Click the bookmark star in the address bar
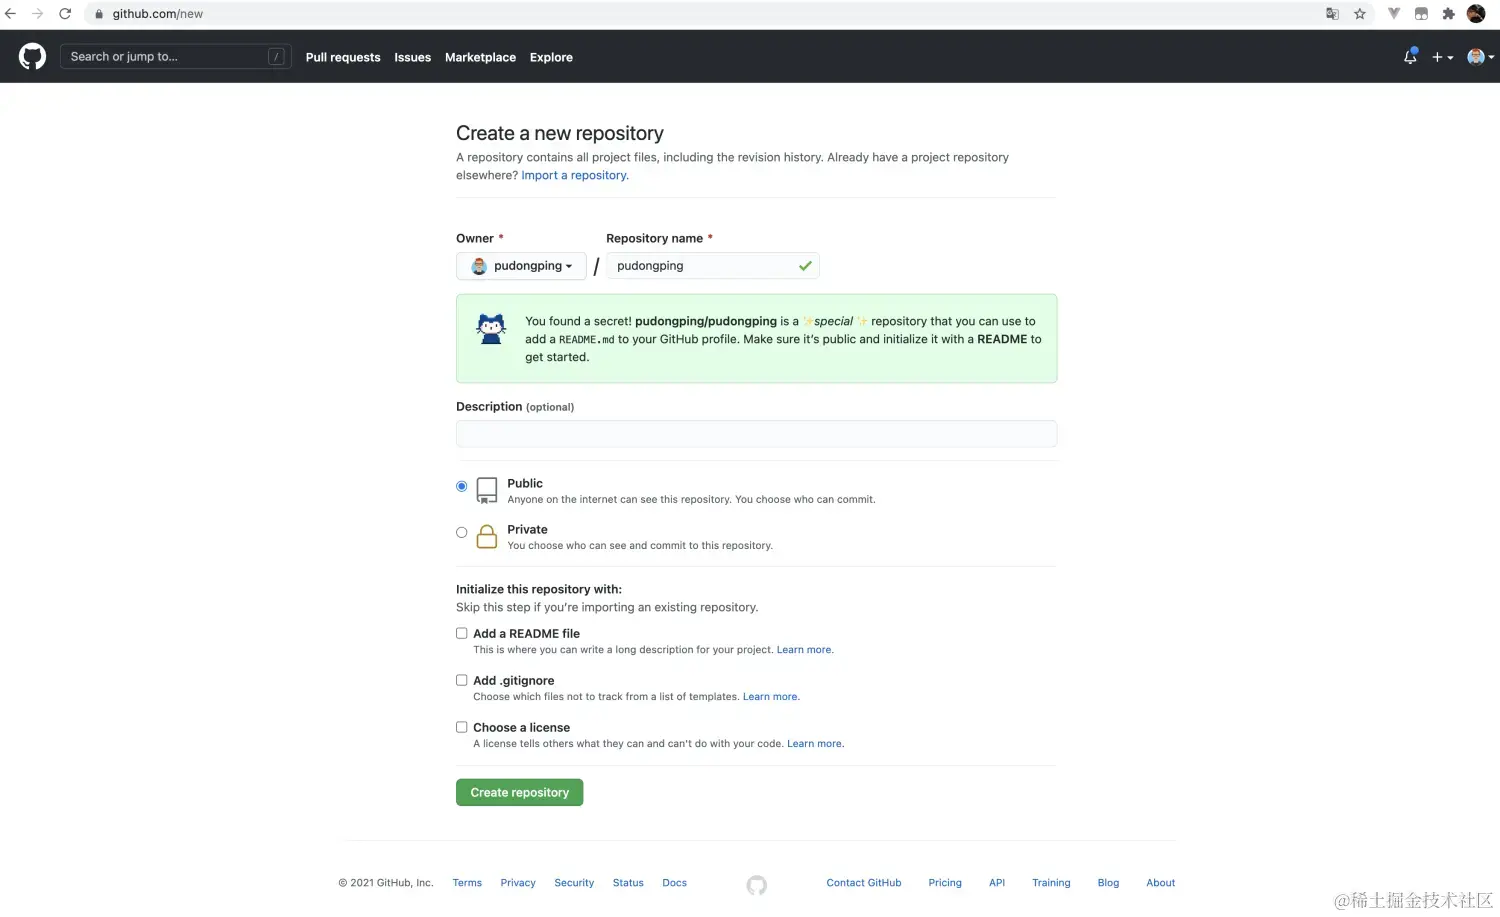Image resolution: width=1500 pixels, height=917 pixels. [1360, 14]
